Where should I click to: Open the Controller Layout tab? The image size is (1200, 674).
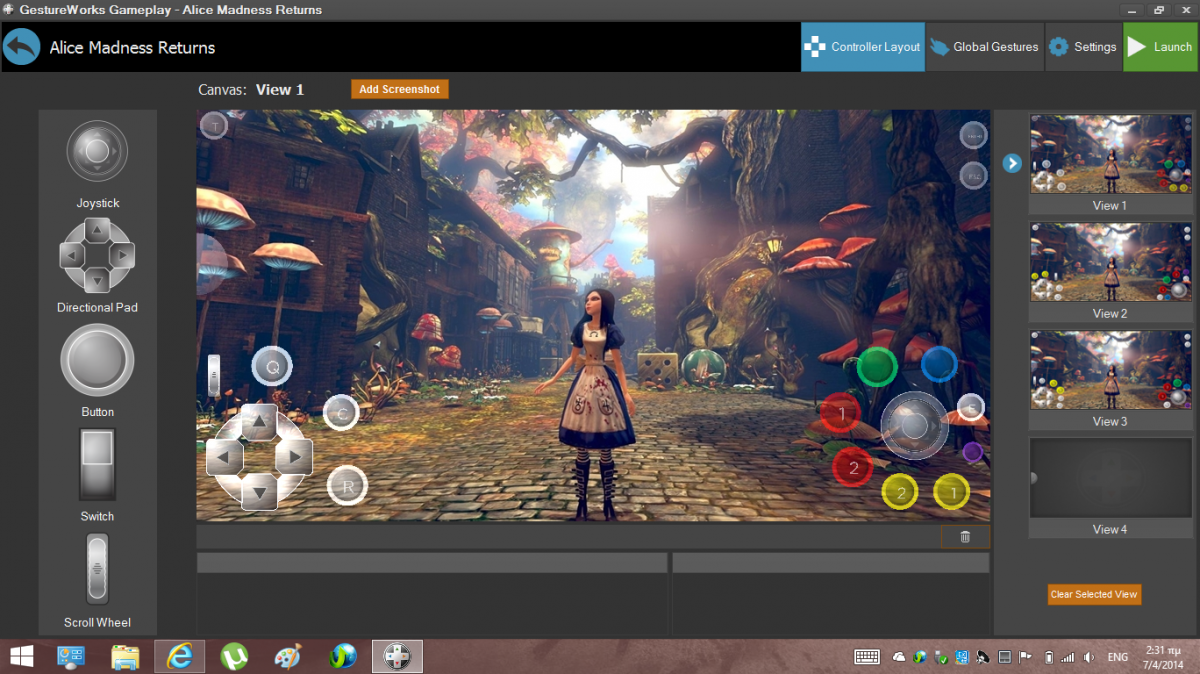(863, 47)
